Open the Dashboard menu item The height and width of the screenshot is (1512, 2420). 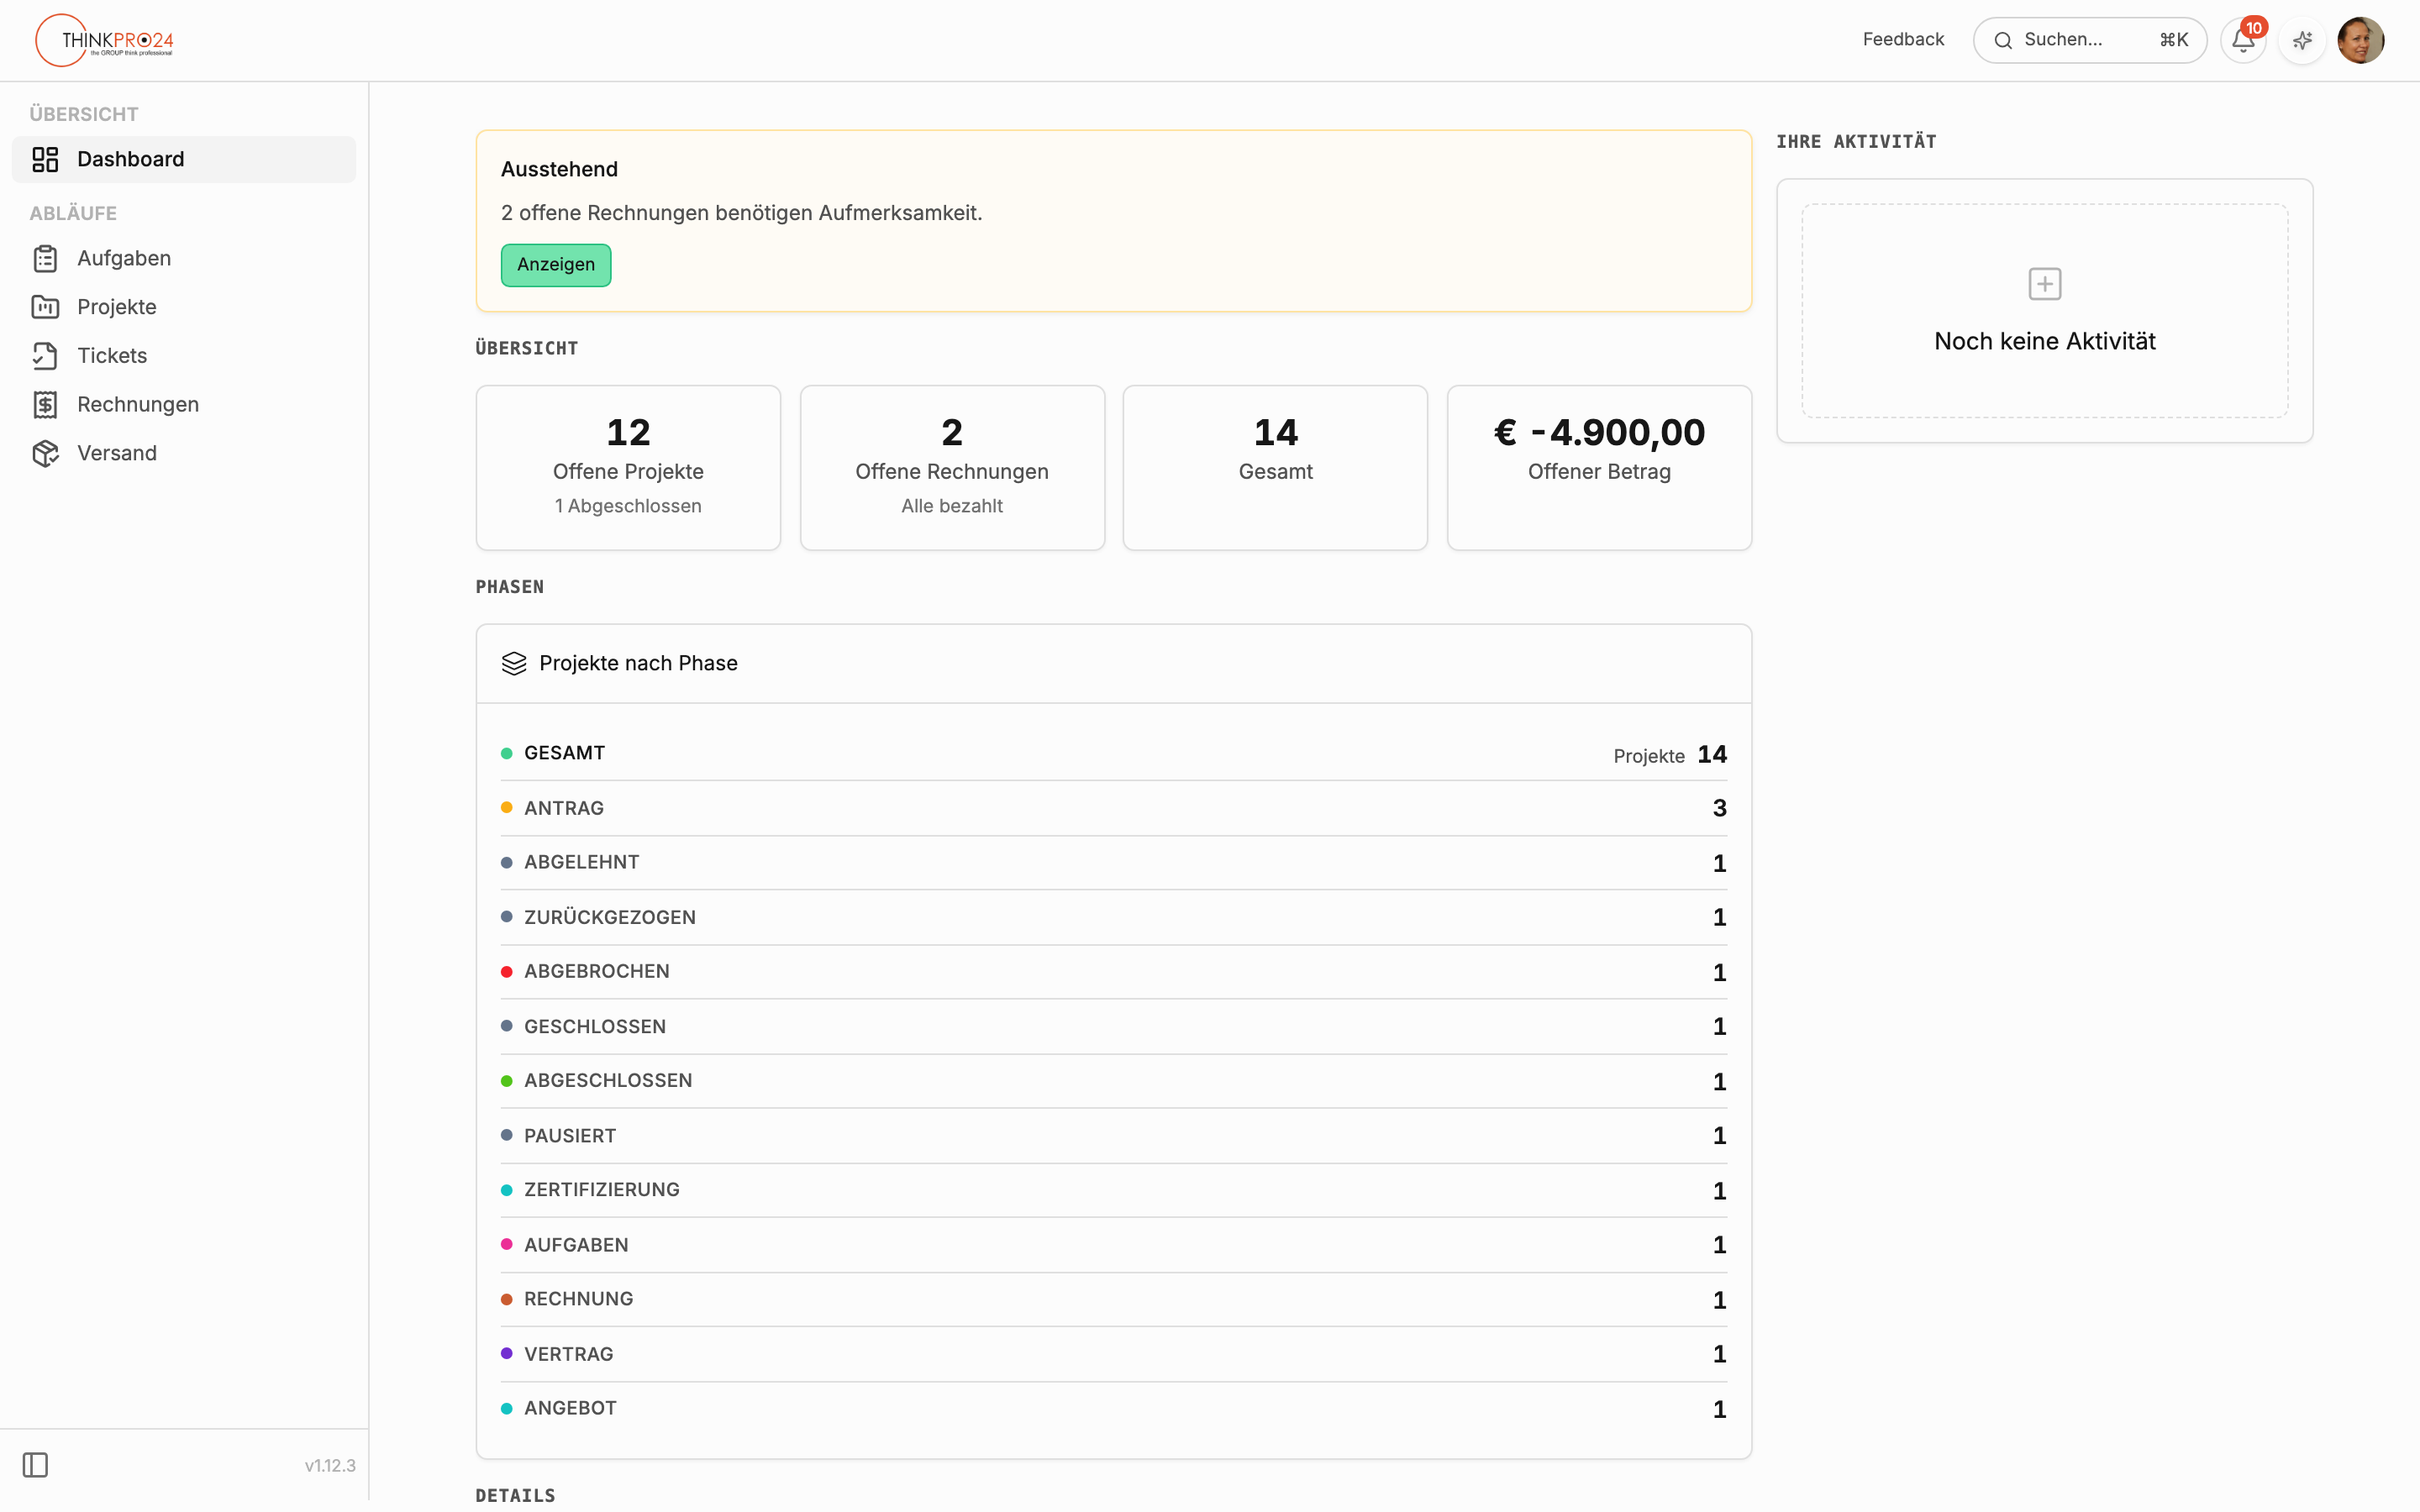point(184,159)
